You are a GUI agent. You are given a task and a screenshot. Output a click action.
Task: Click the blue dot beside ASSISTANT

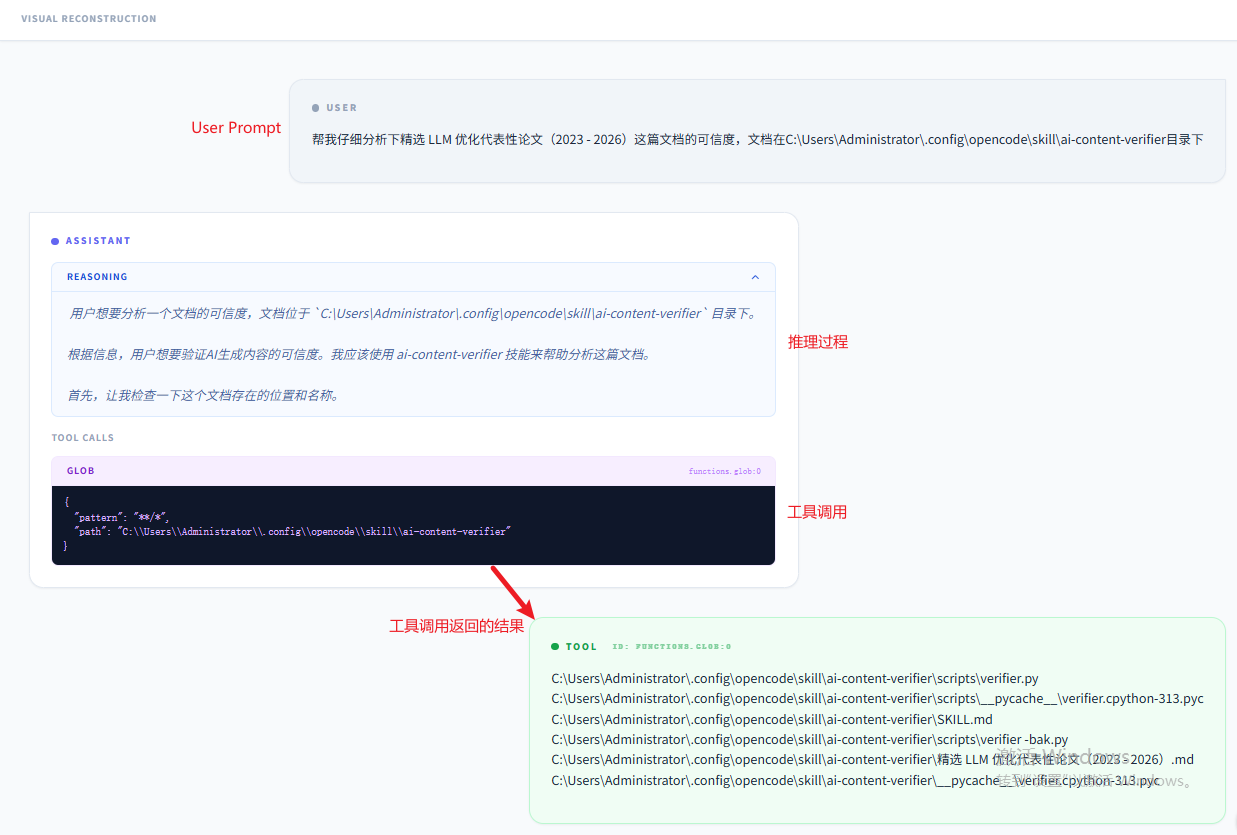(x=55, y=241)
